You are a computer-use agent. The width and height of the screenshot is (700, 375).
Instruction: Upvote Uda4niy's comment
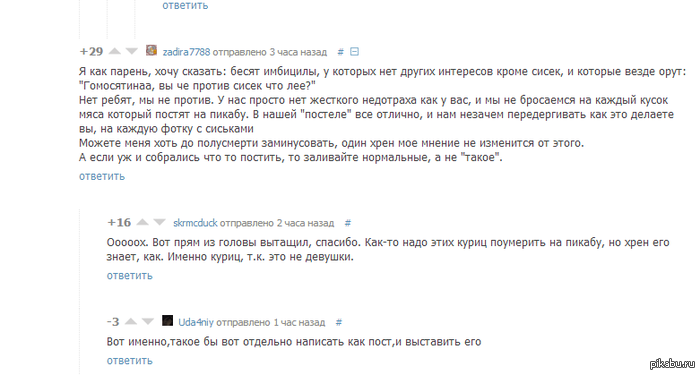[x=131, y=321]
